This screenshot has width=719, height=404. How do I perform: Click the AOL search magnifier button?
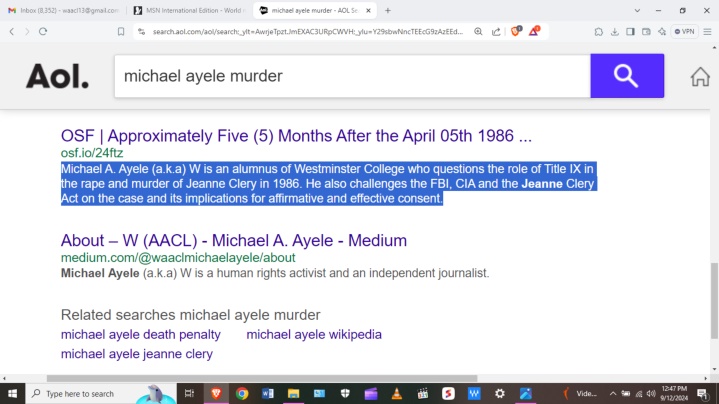[x=627, y=76]
